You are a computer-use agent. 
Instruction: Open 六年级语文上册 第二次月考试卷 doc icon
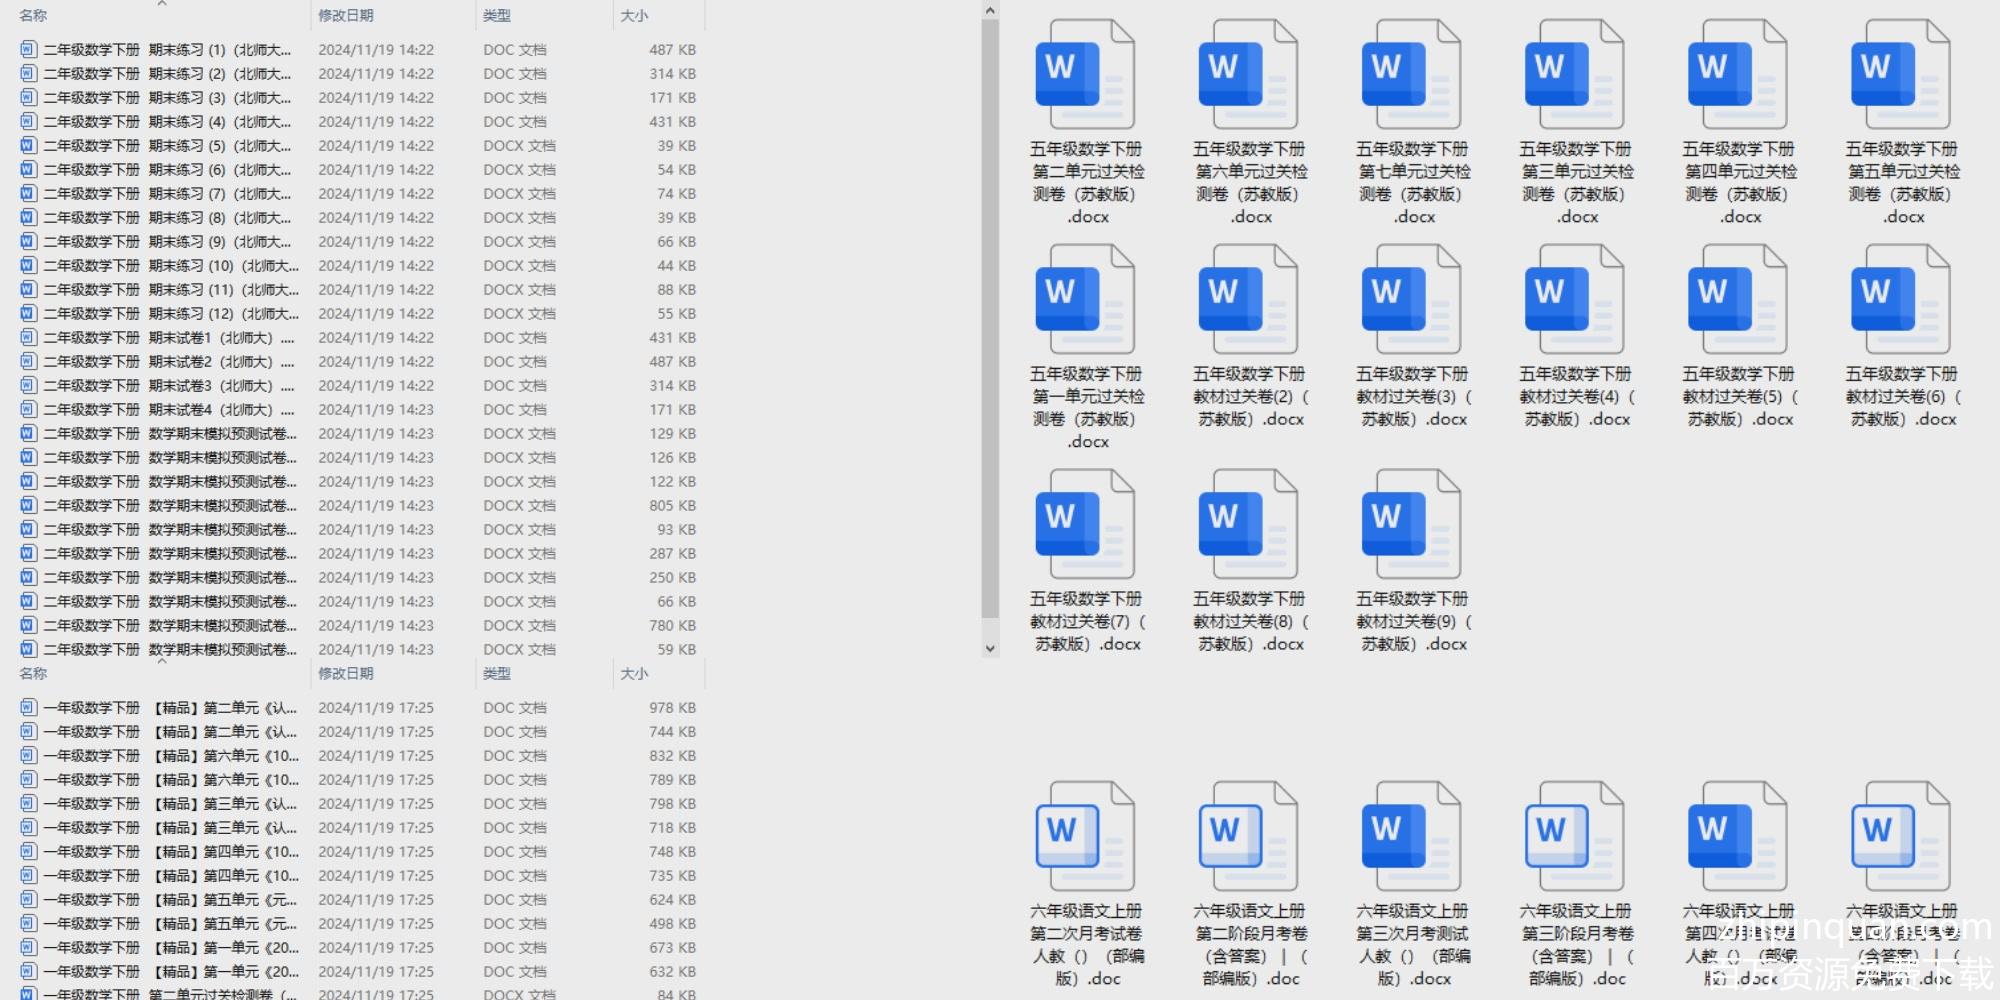click(x=1085, y=837)
